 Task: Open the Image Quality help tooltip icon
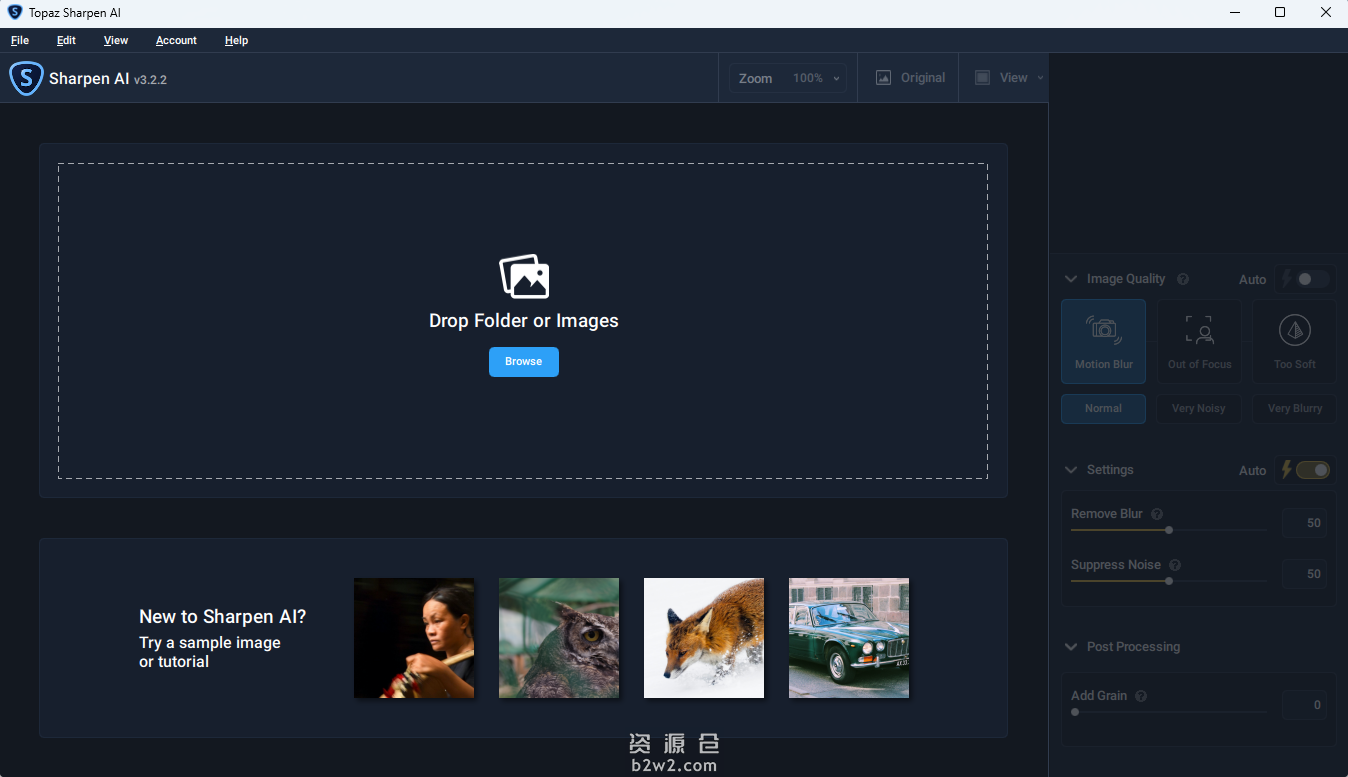(1183, 279)
